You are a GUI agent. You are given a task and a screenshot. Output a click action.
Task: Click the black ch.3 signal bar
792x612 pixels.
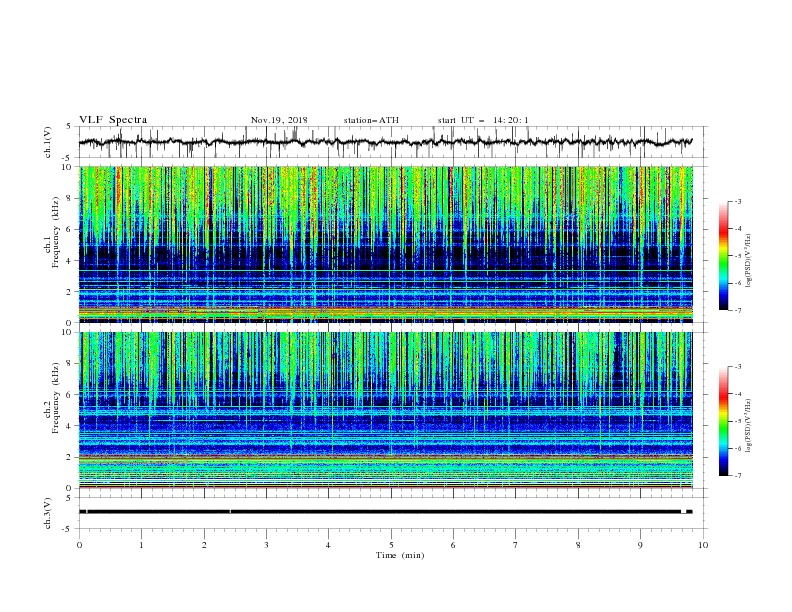coord(385,512)
